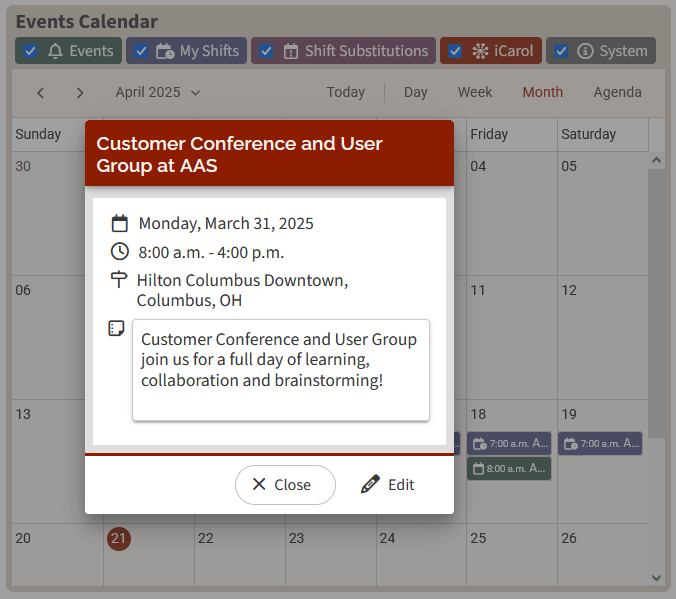Click the clock time icon in popup
The image size is (676, 599).
click(119, 251)
